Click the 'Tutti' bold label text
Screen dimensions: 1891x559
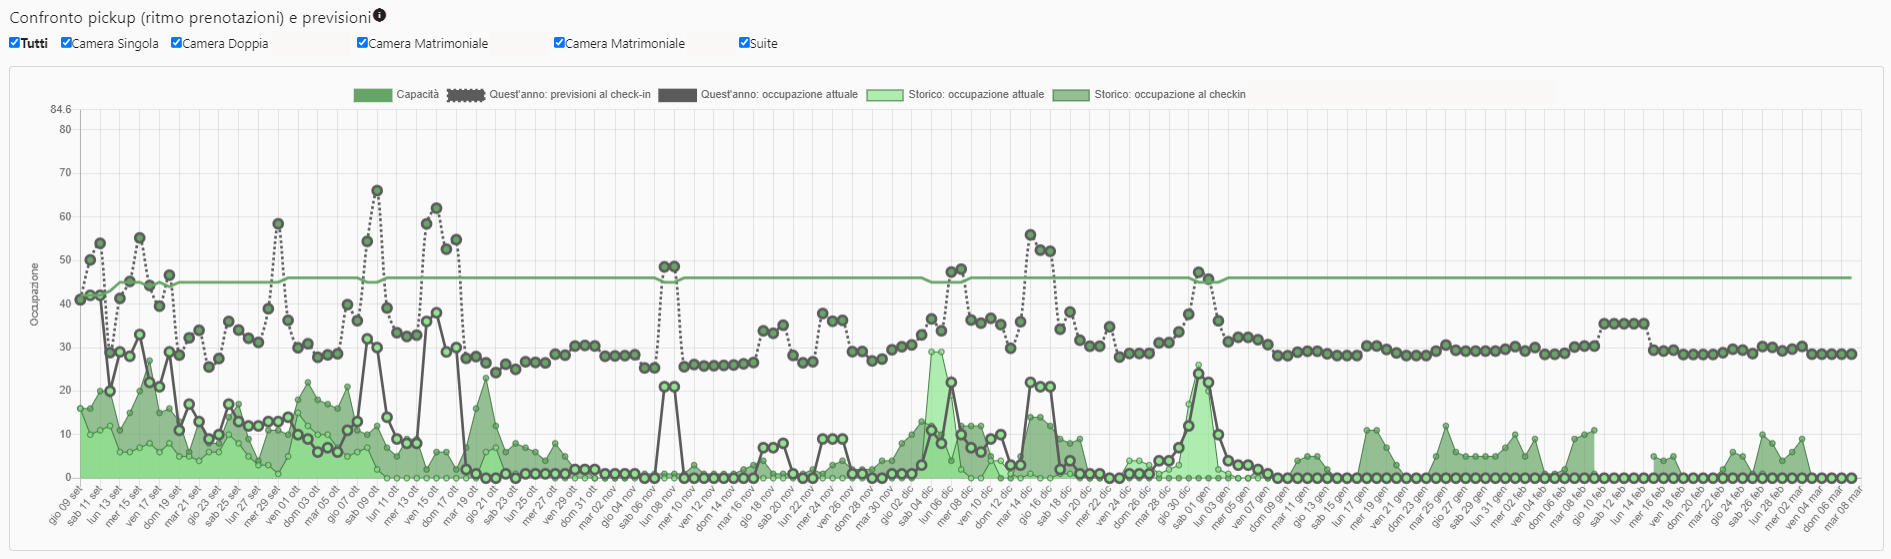click(x=34, y=43)
